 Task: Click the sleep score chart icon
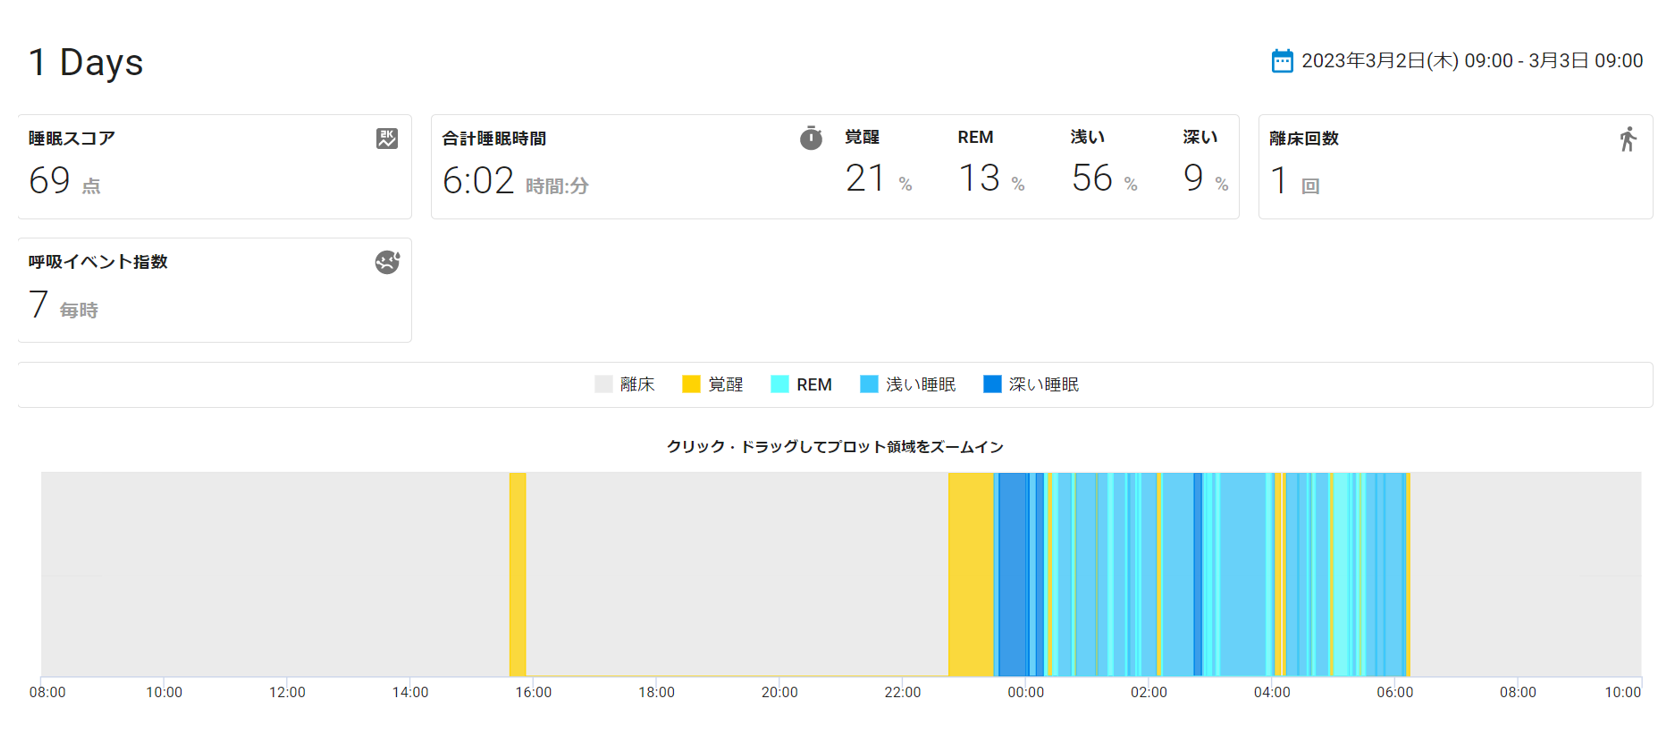point(387,139)
